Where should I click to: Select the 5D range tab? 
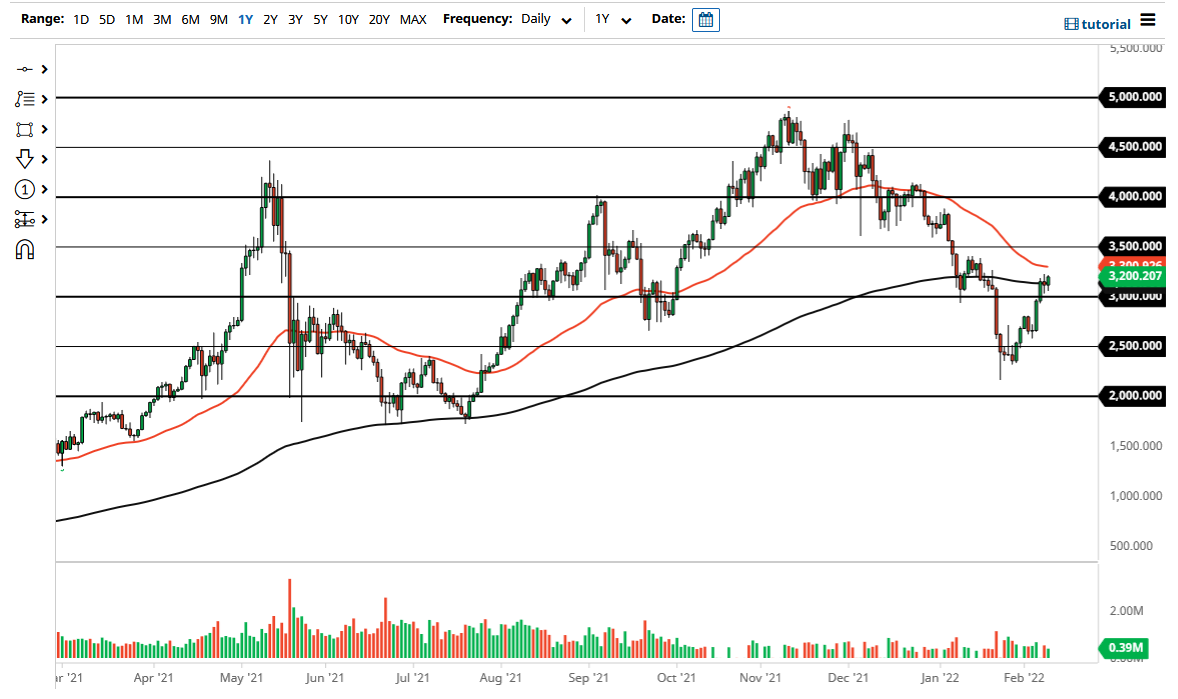pyautogui.click(x=105, y=19)
